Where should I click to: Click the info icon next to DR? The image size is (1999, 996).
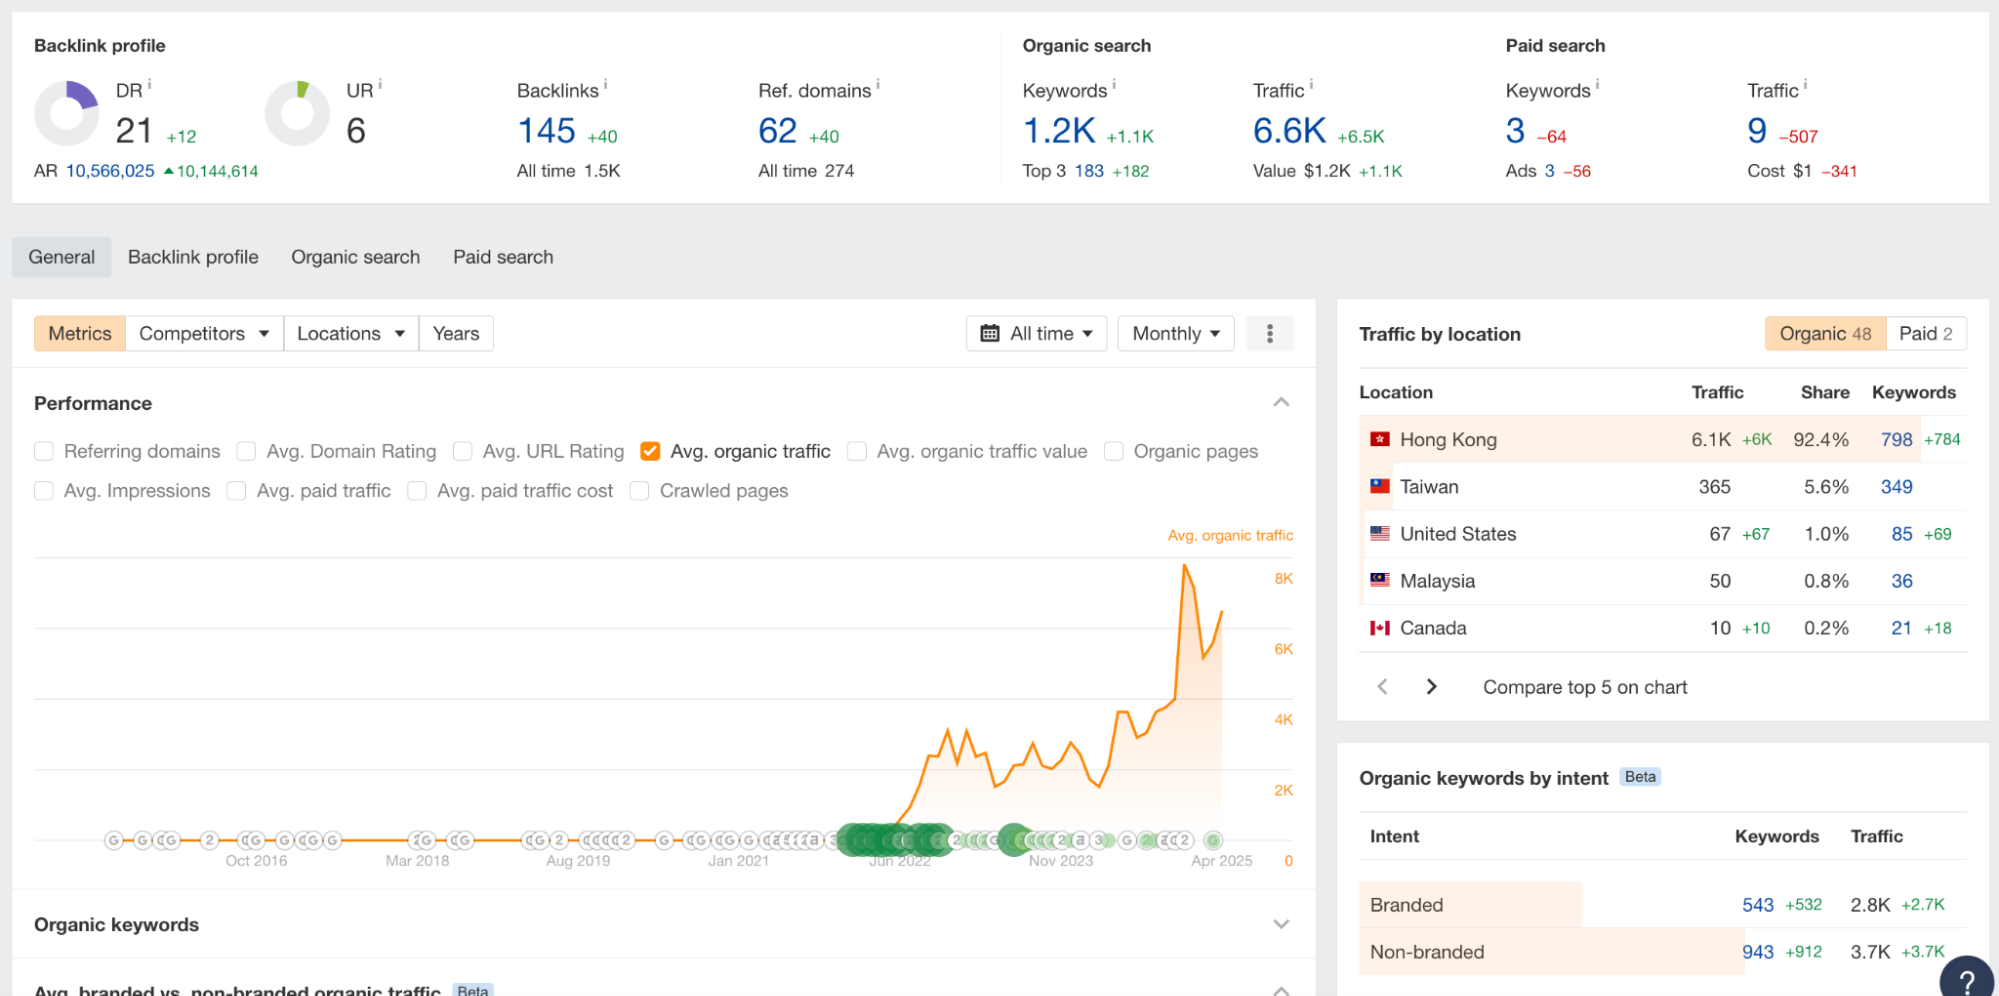click(150, 85)
